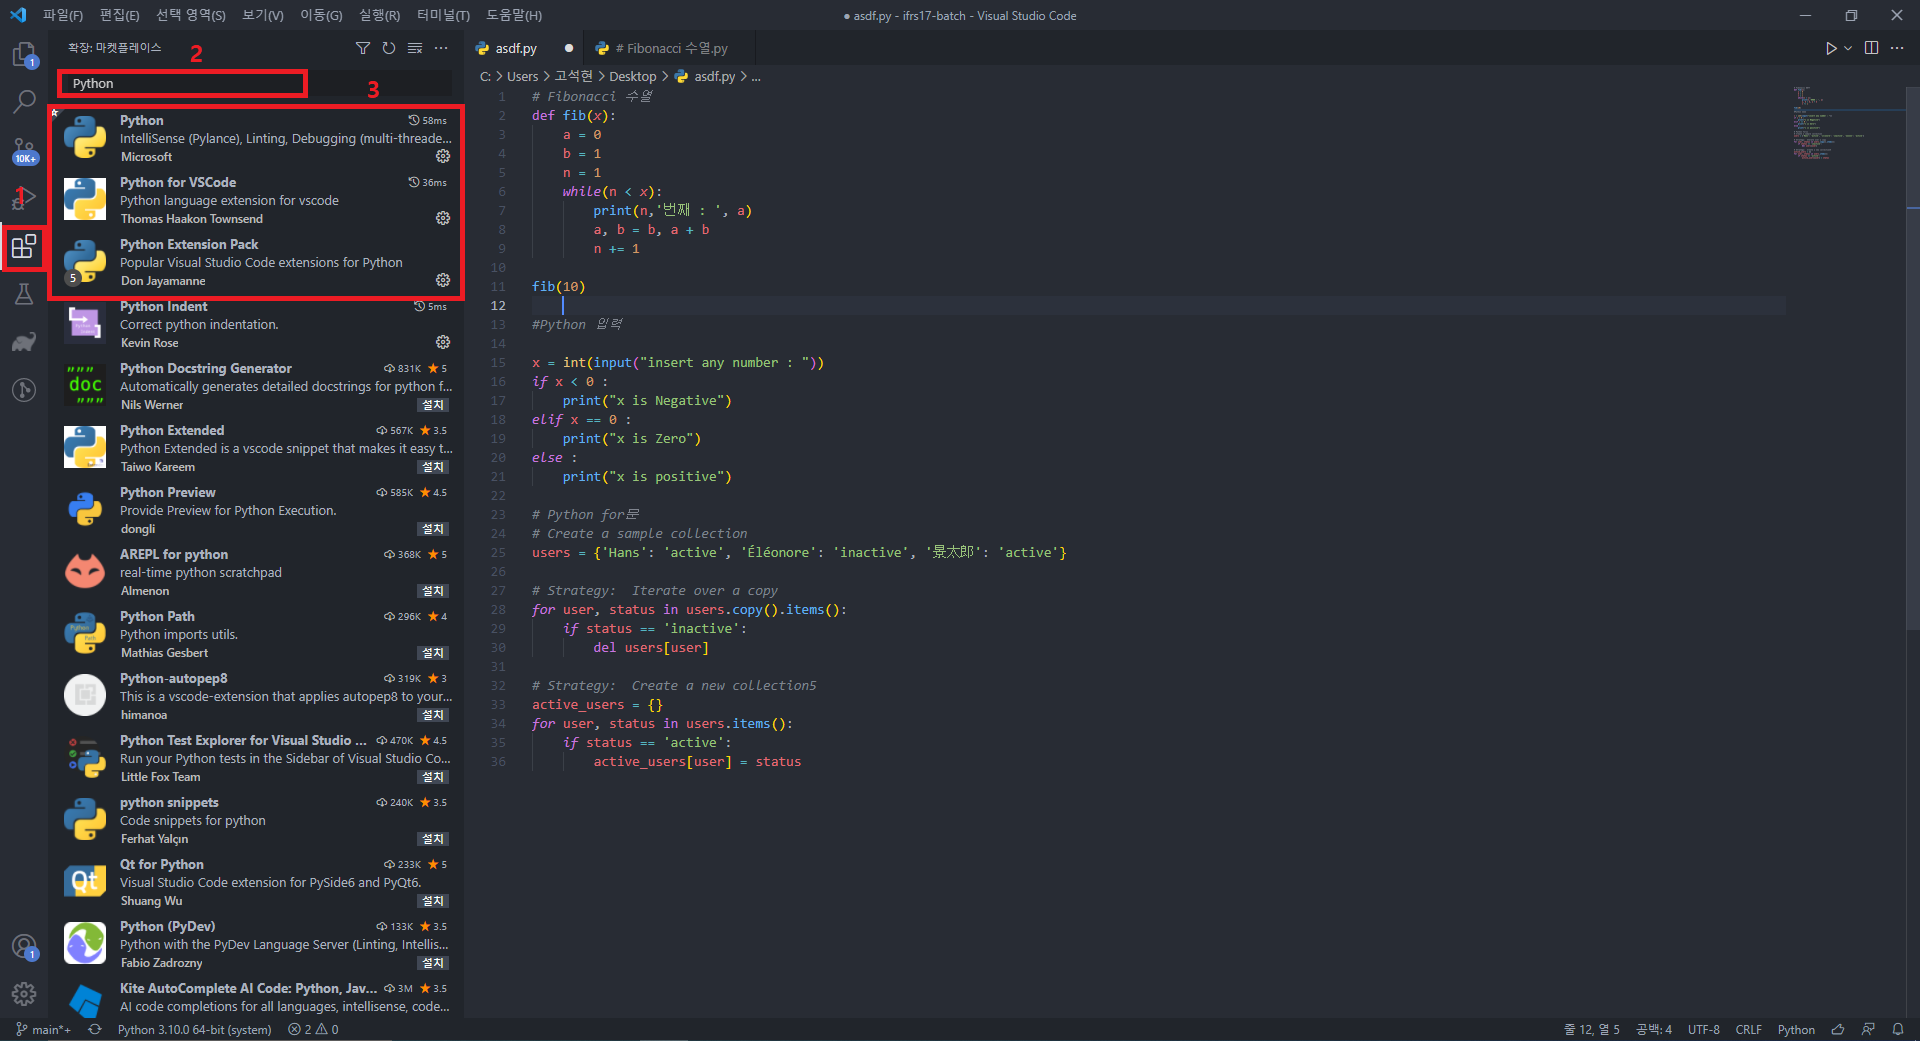This screenshot has width=1920, height=1041.
Task: Change UTF-8 encoding in status bar
Action: pos(1704,1029)
